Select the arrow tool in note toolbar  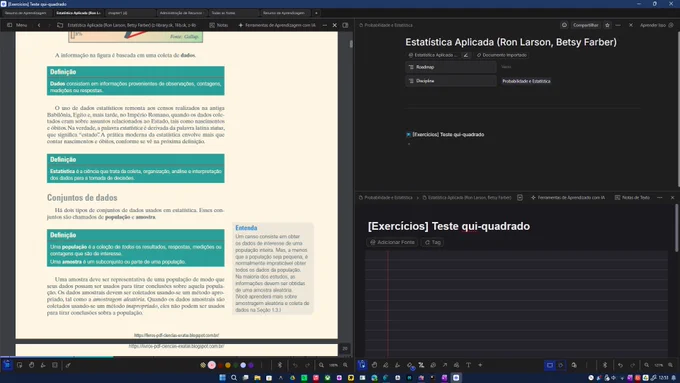445,365
